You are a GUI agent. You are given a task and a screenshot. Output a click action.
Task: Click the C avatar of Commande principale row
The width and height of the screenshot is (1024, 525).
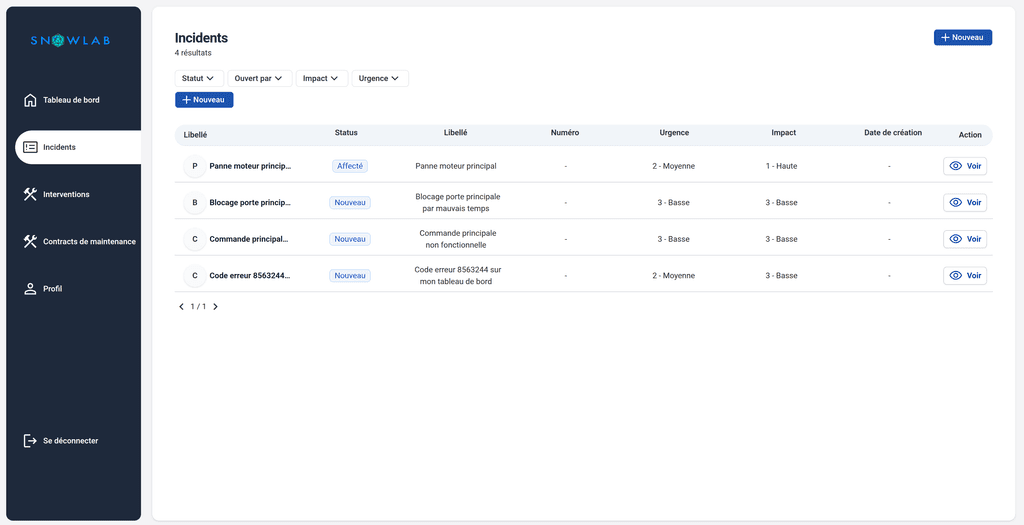point(195,240)
